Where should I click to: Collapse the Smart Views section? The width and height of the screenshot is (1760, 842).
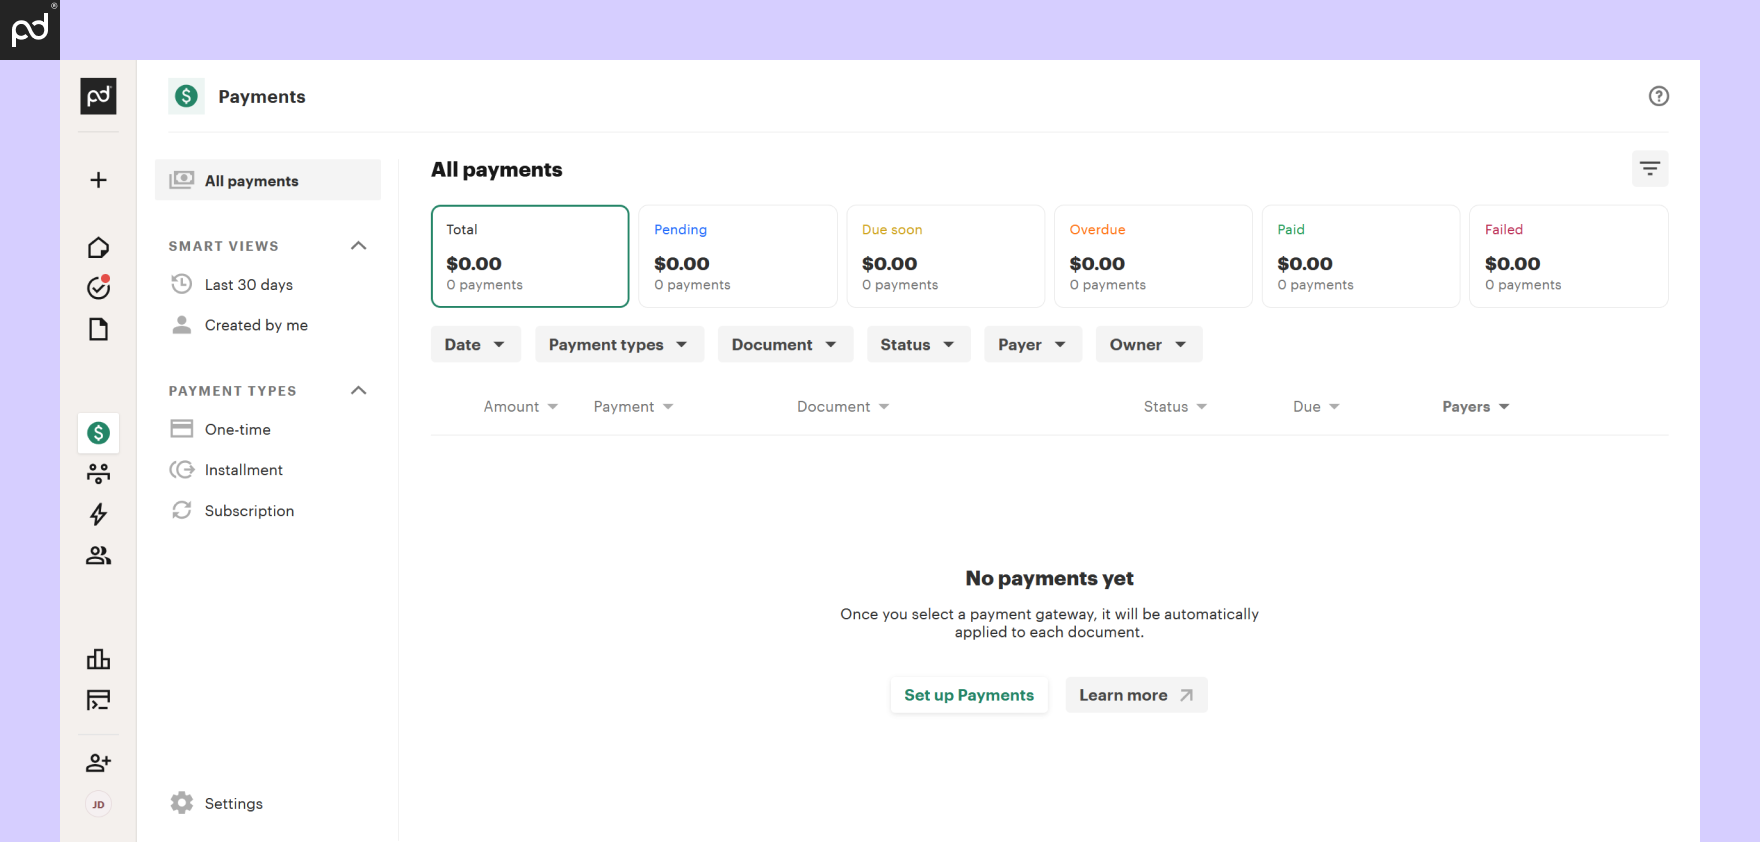point(359,246)
